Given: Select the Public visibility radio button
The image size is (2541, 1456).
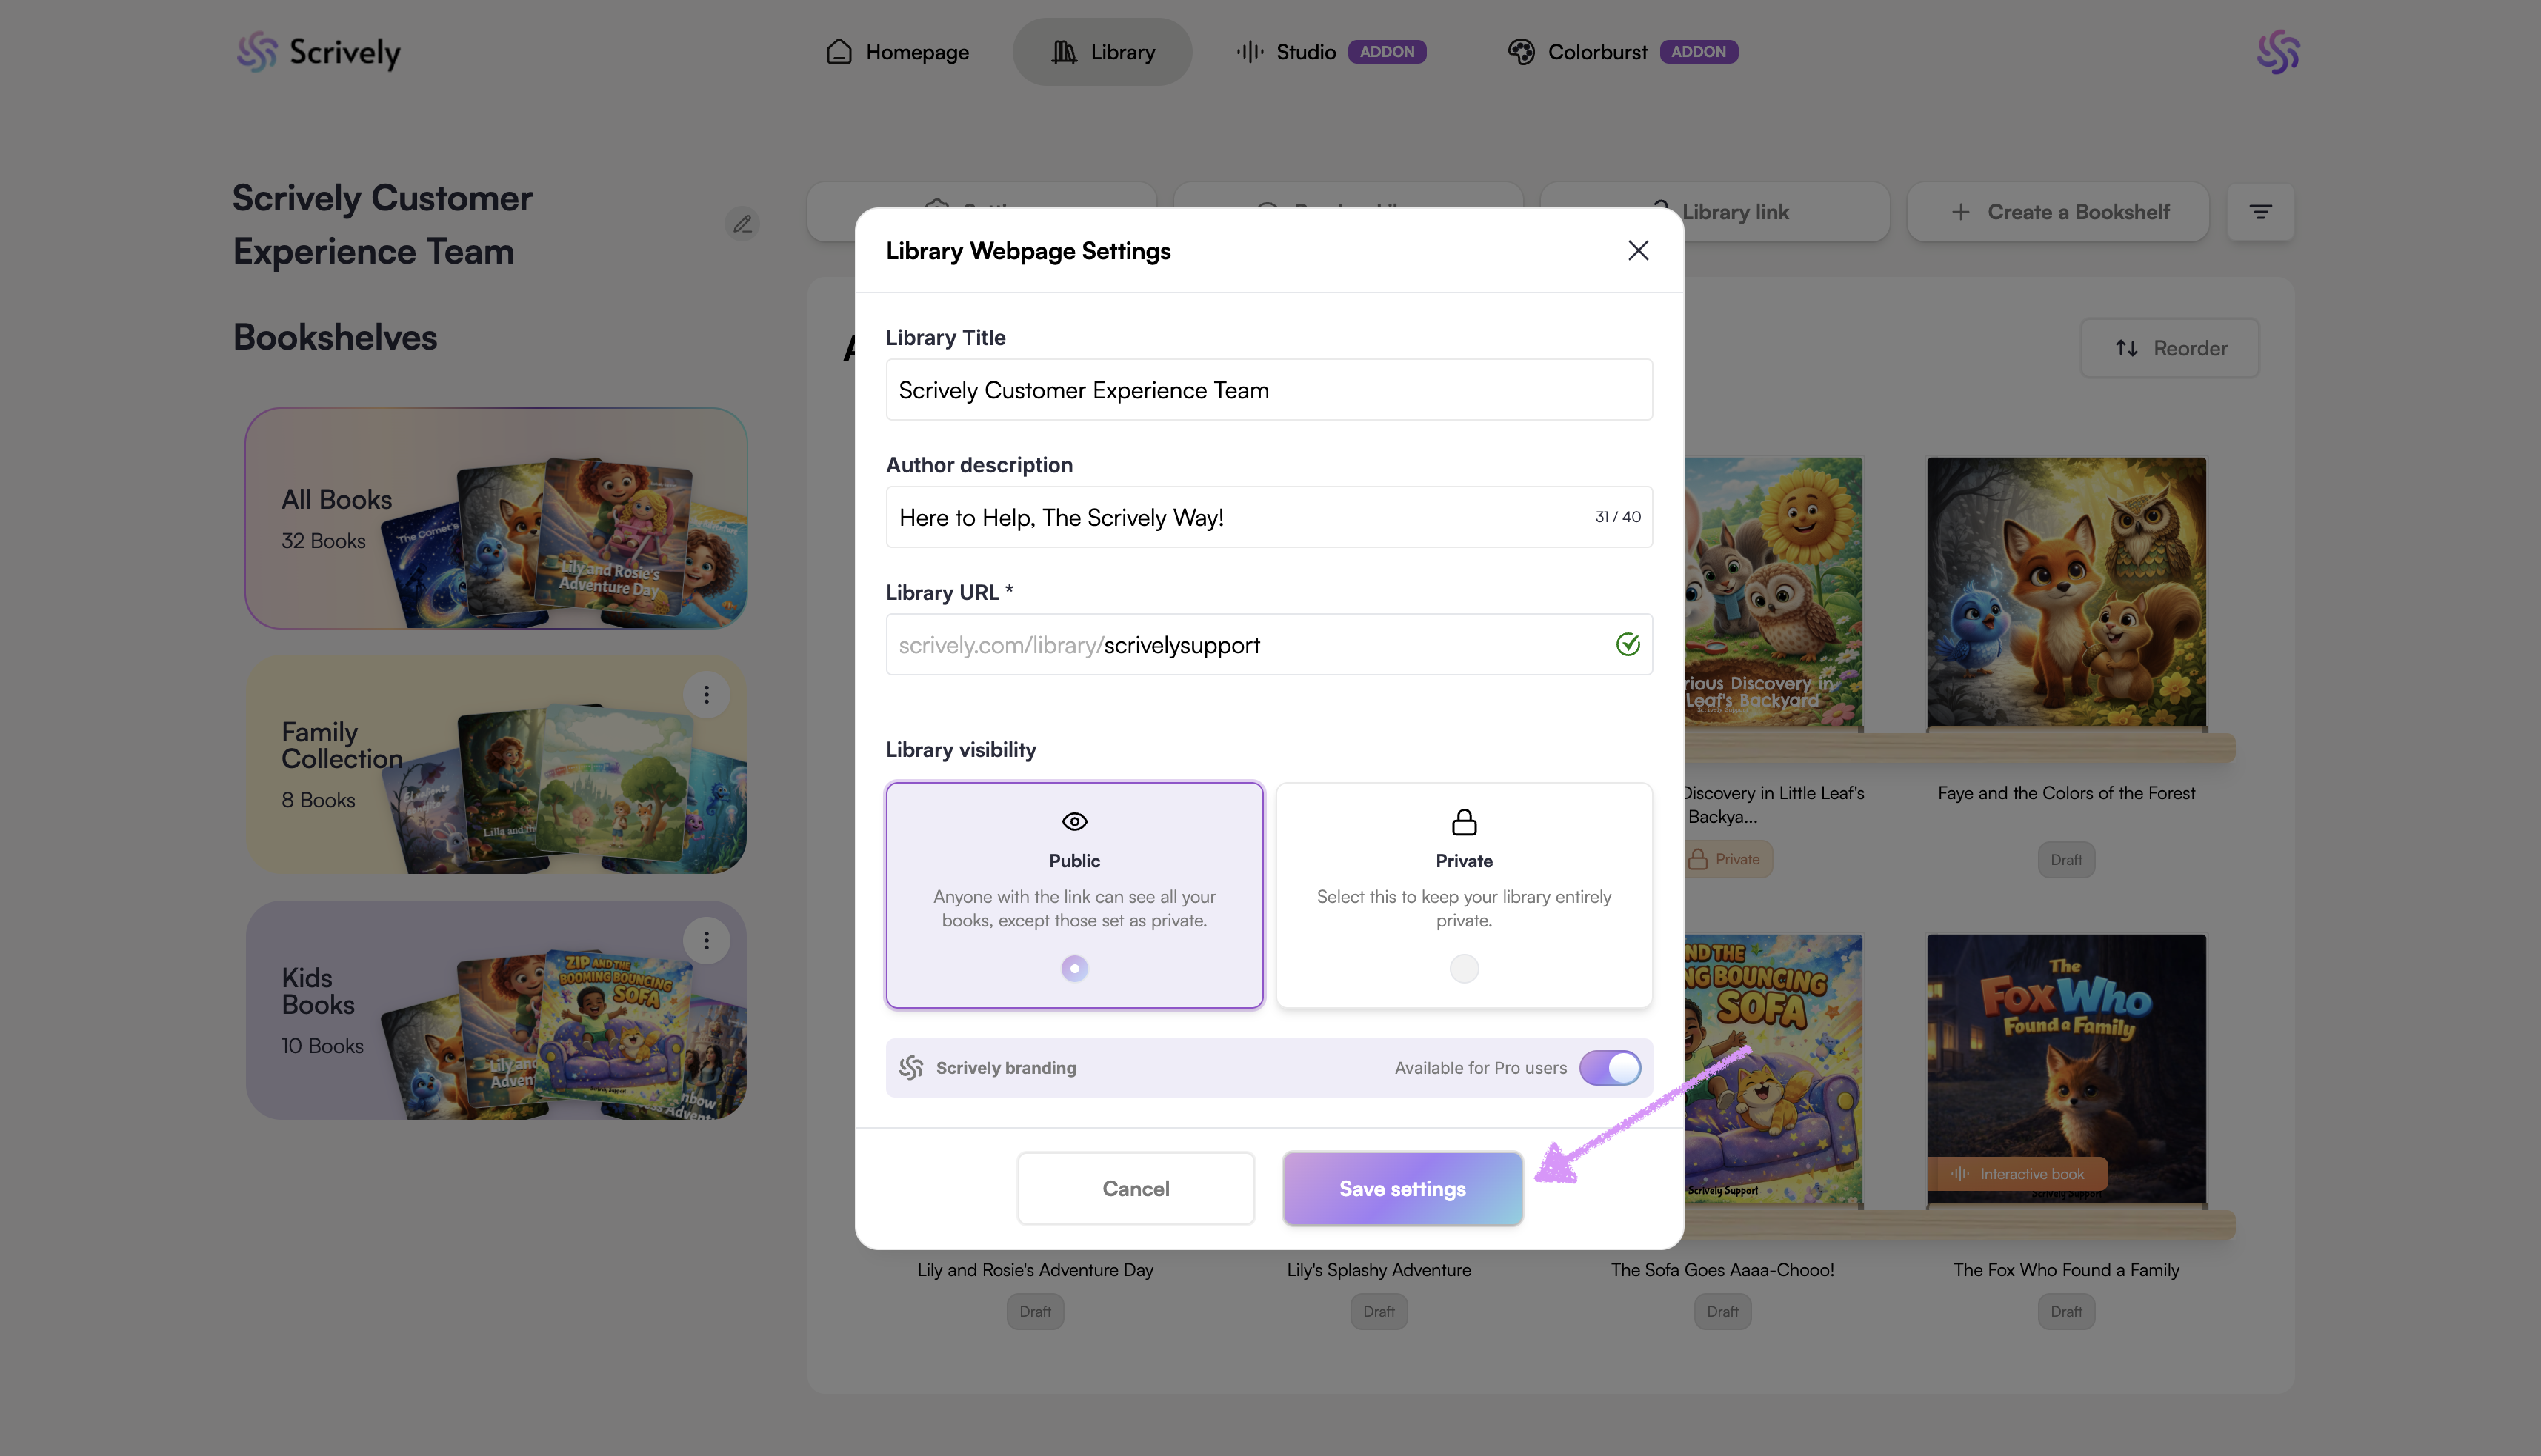Looking at the screenshot, I should point(1074,967).
